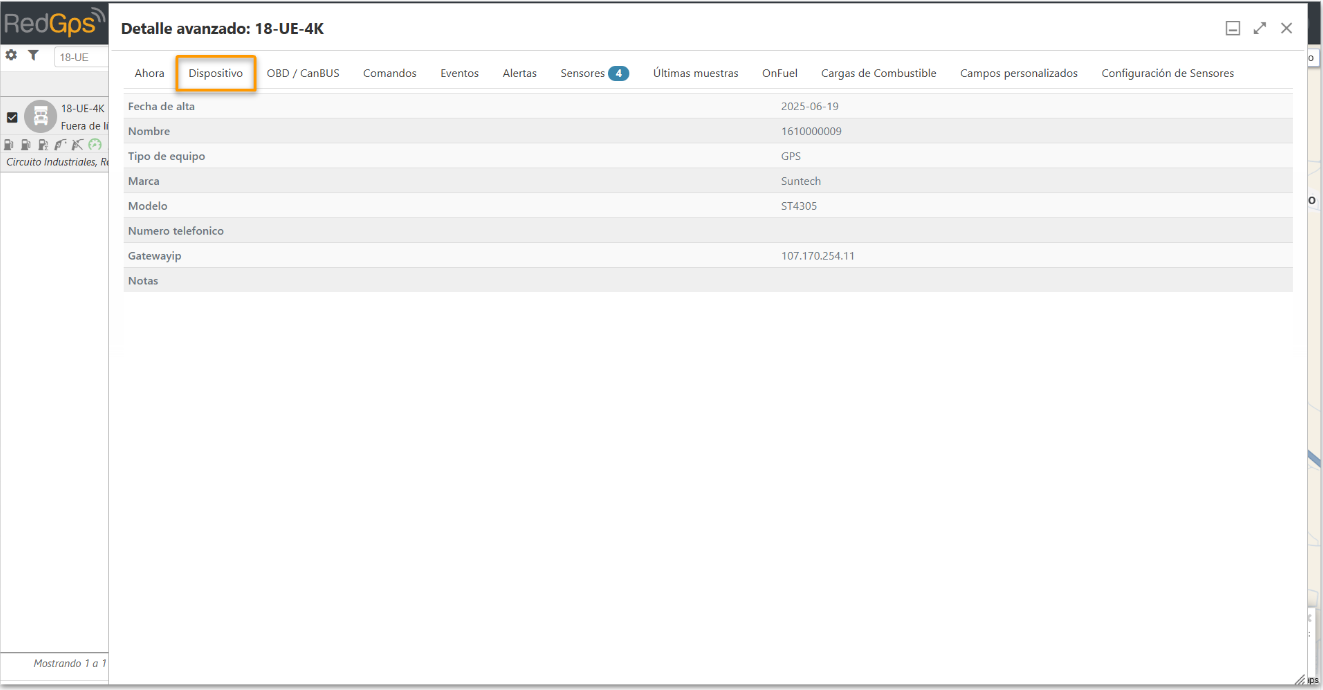The image size is (1323, 690).
Task: Open the Cargas de Combustible tab
Action: [879, 73]
